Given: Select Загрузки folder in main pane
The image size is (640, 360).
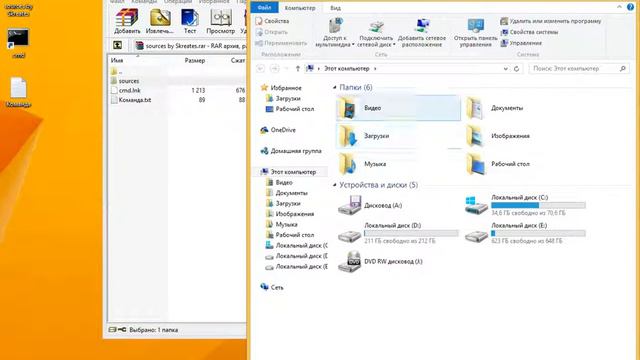Looking at the screenshot, I should point(398,136).
